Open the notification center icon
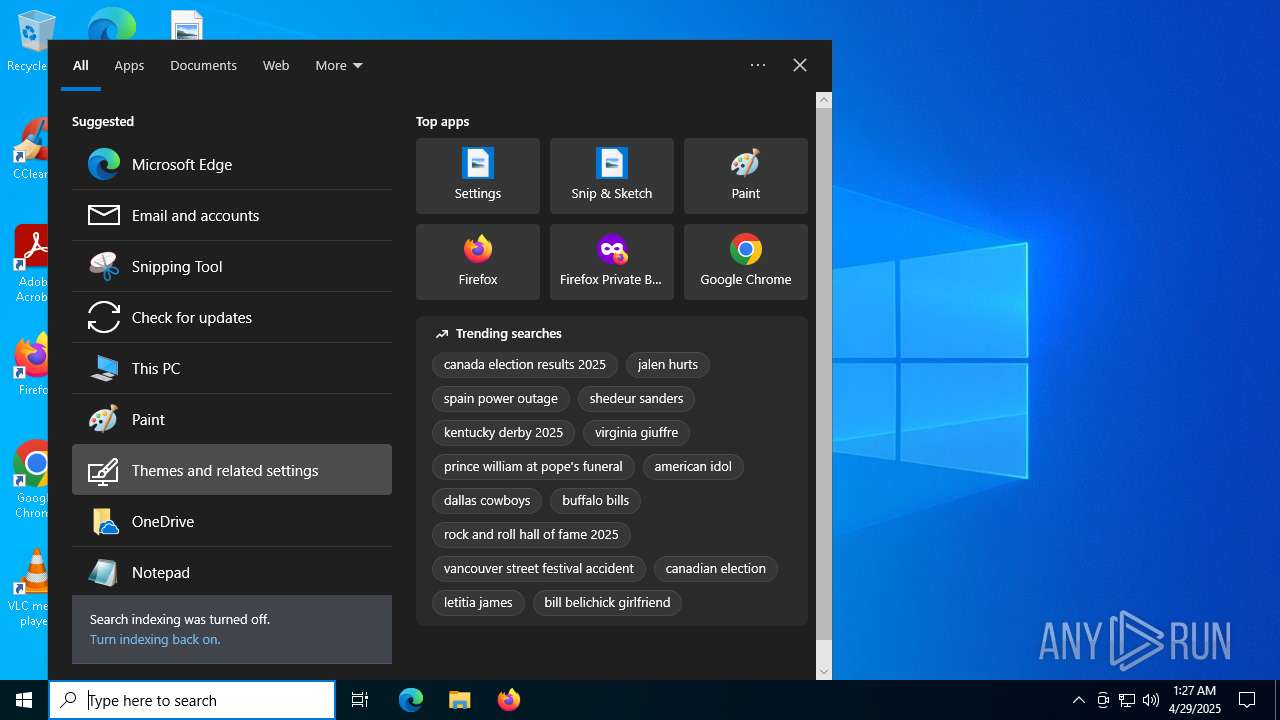This screenshot has height=720, width=1280. (x=1247, y=700)
